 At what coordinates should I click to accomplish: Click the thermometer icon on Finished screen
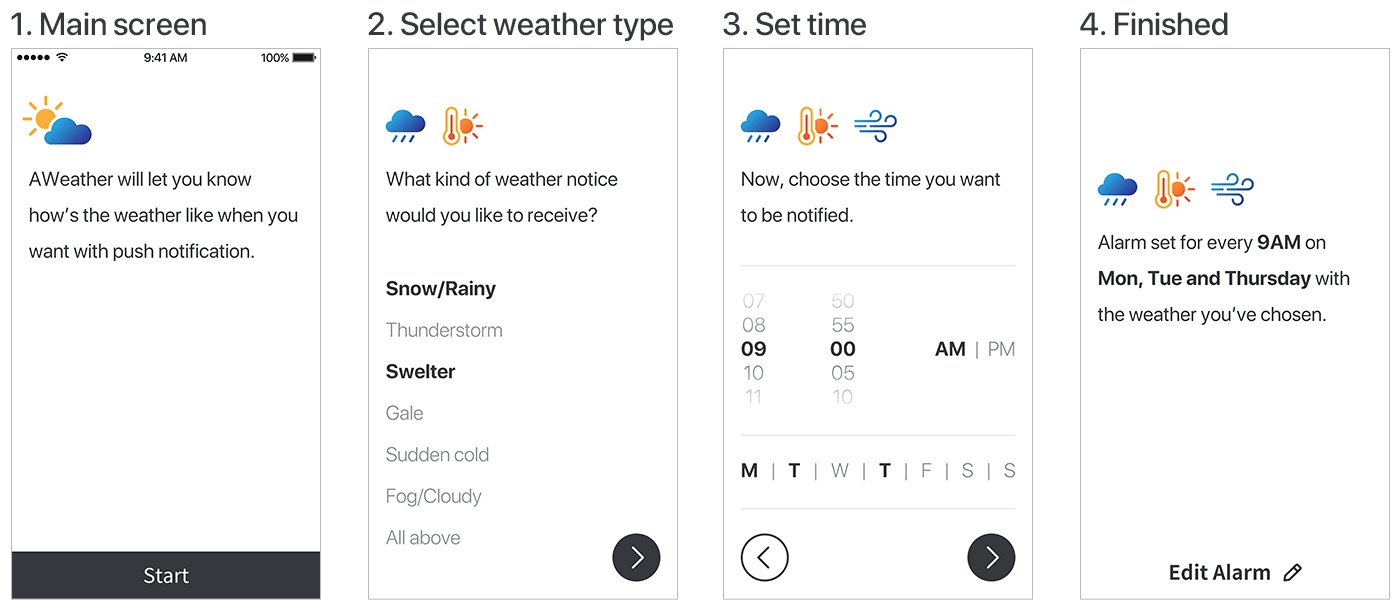(x=1174, y=189)
